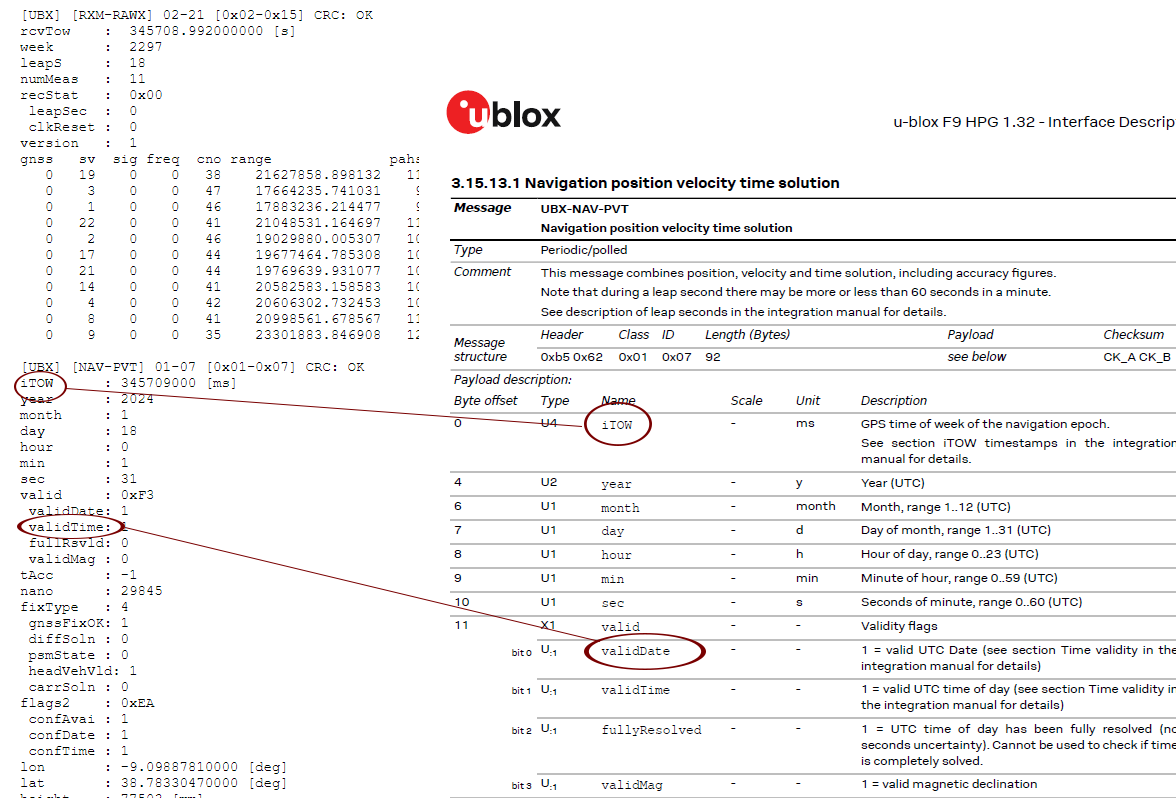Image resolution: width=1176 pixels, height=798 pixels.
Task: Select the circled iTOW value in terminal output
Action: [40, 383]
